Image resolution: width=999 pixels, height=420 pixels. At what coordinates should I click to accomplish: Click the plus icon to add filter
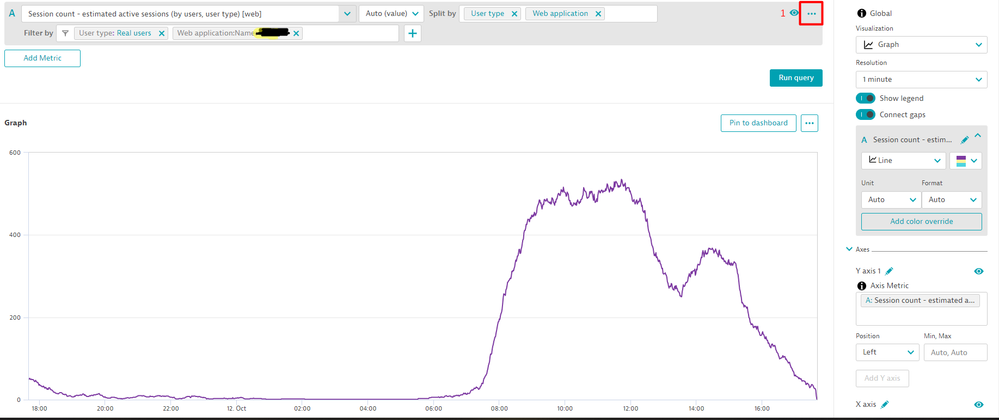(412, 33)
